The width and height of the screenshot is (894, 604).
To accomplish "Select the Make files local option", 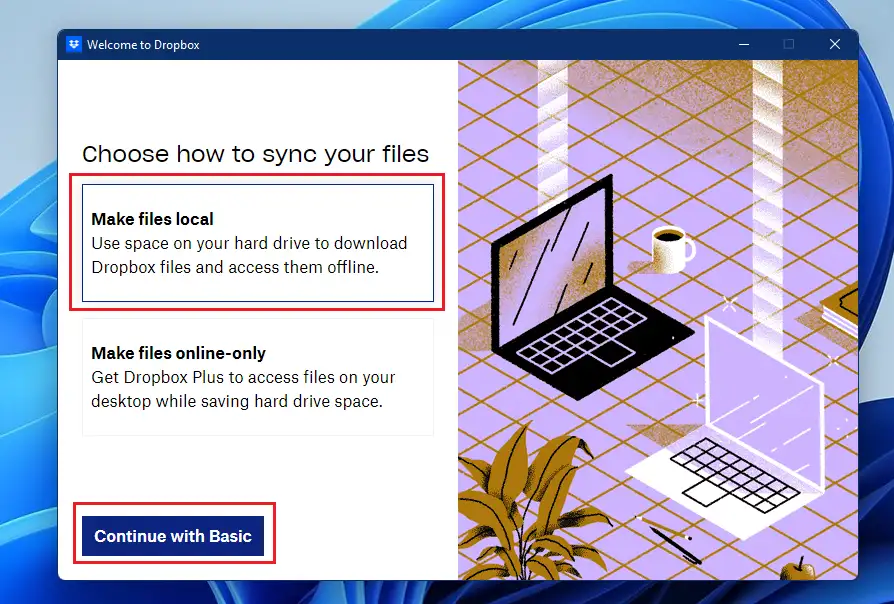I will (x=258, y=243).
